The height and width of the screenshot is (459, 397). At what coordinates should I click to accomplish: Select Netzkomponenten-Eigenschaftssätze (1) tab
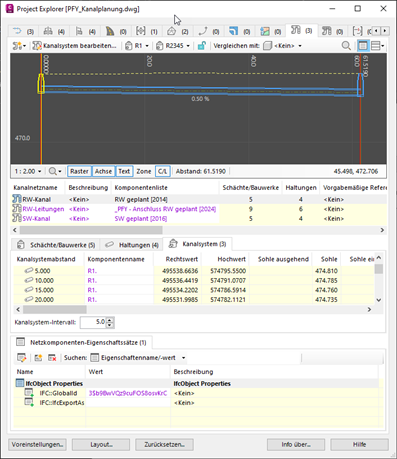click(82, 342)
